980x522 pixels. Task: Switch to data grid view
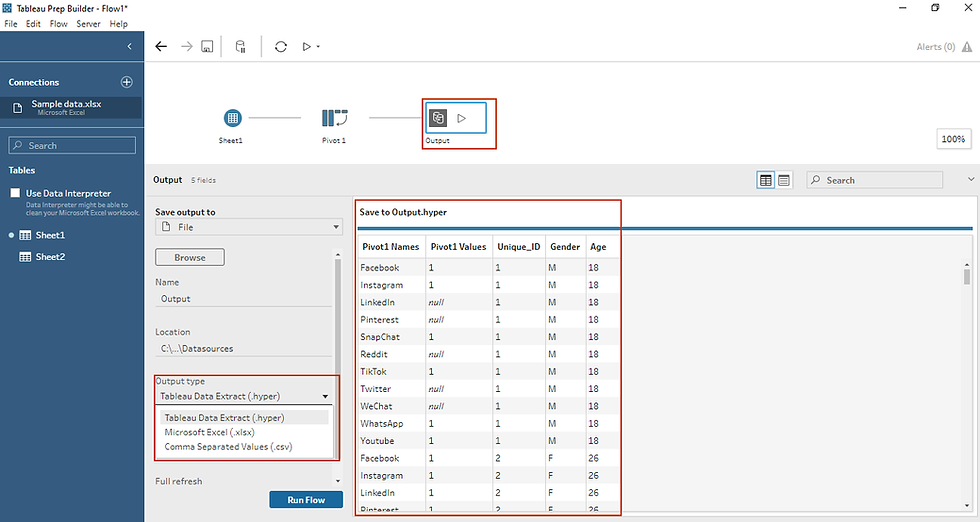click(766, 180)
